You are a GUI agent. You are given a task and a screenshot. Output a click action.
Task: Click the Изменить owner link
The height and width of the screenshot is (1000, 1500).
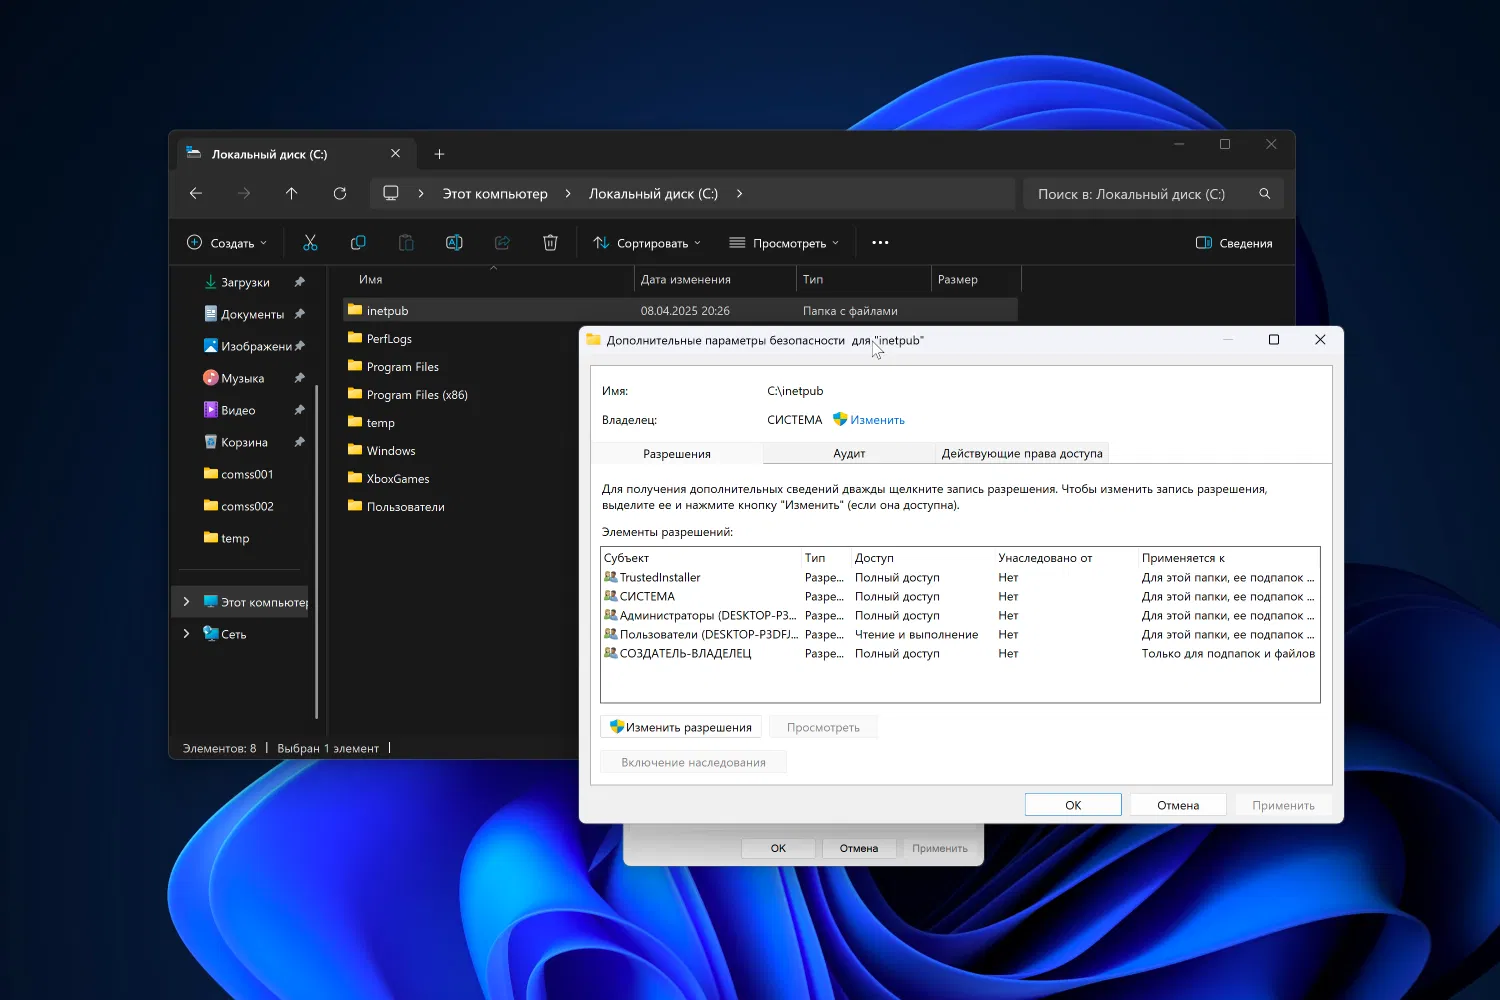(x=877, y=420)
